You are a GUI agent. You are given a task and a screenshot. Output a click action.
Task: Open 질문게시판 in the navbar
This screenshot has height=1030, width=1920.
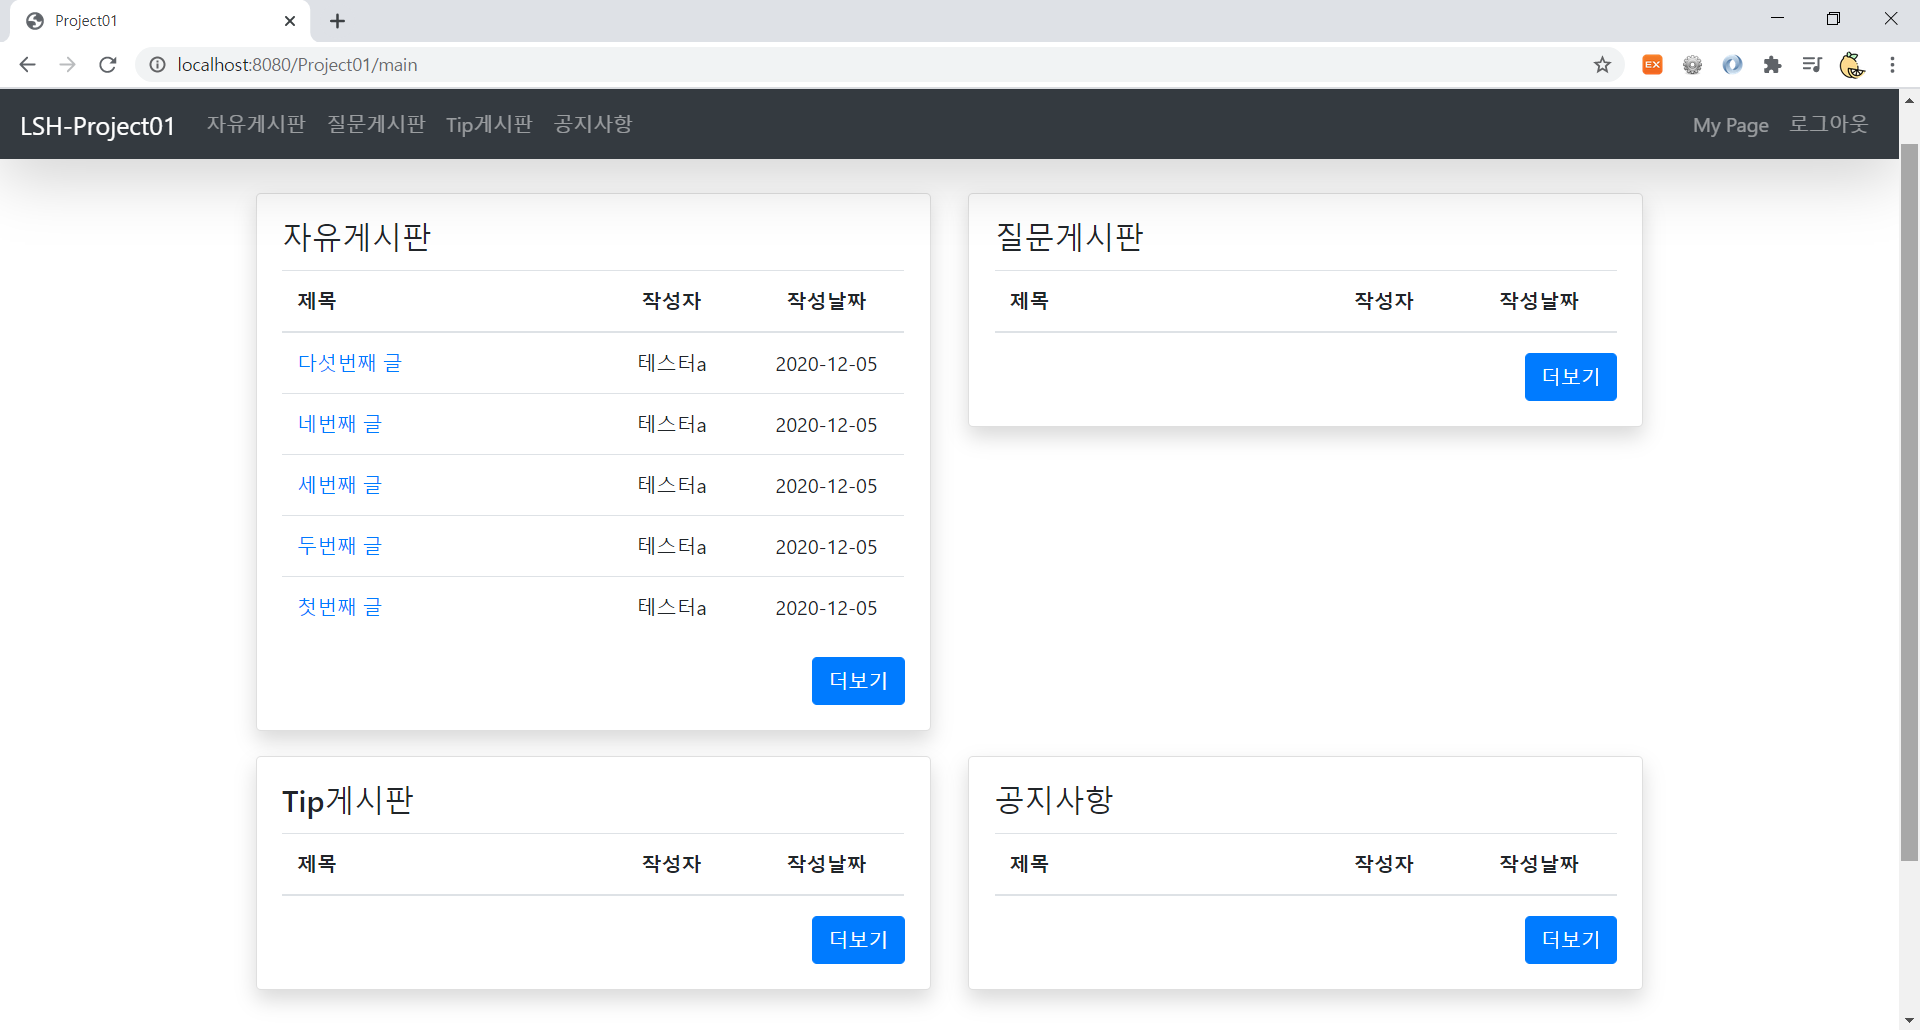coord(376,124)
